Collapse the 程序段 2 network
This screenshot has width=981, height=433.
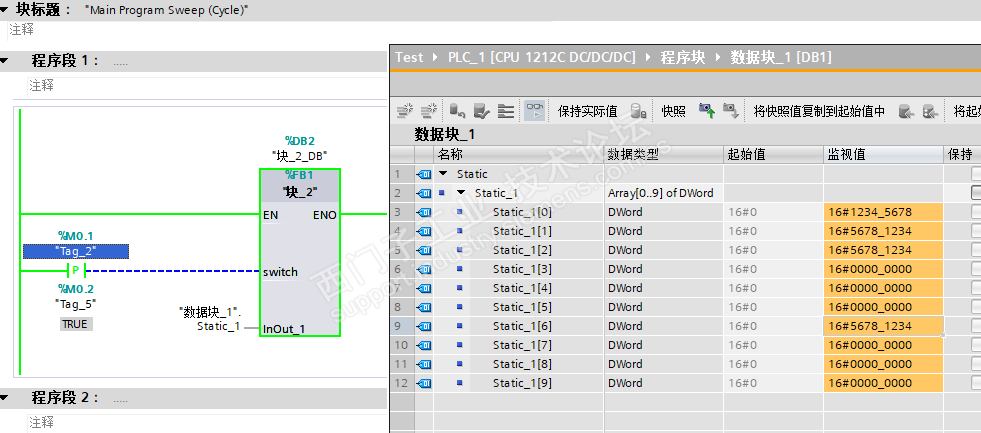pos(4,398)
